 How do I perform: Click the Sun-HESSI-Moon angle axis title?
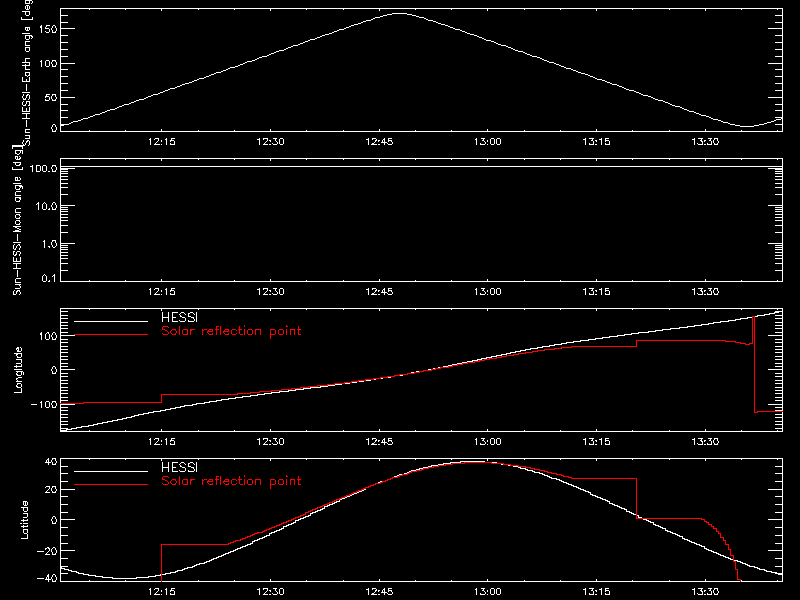tap(17, 221)
